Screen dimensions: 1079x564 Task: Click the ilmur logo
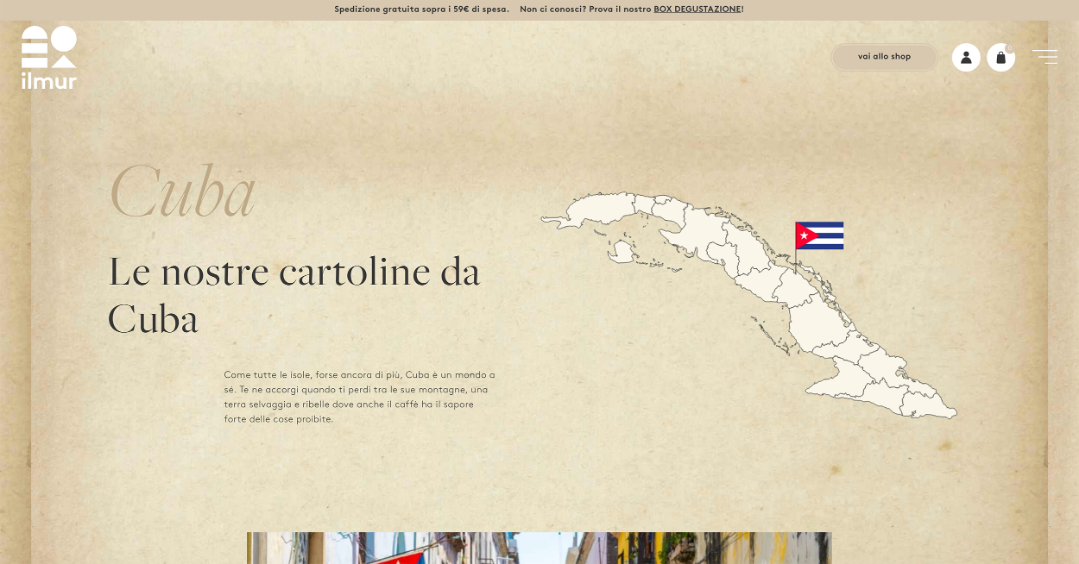click(x=49, y=58)
